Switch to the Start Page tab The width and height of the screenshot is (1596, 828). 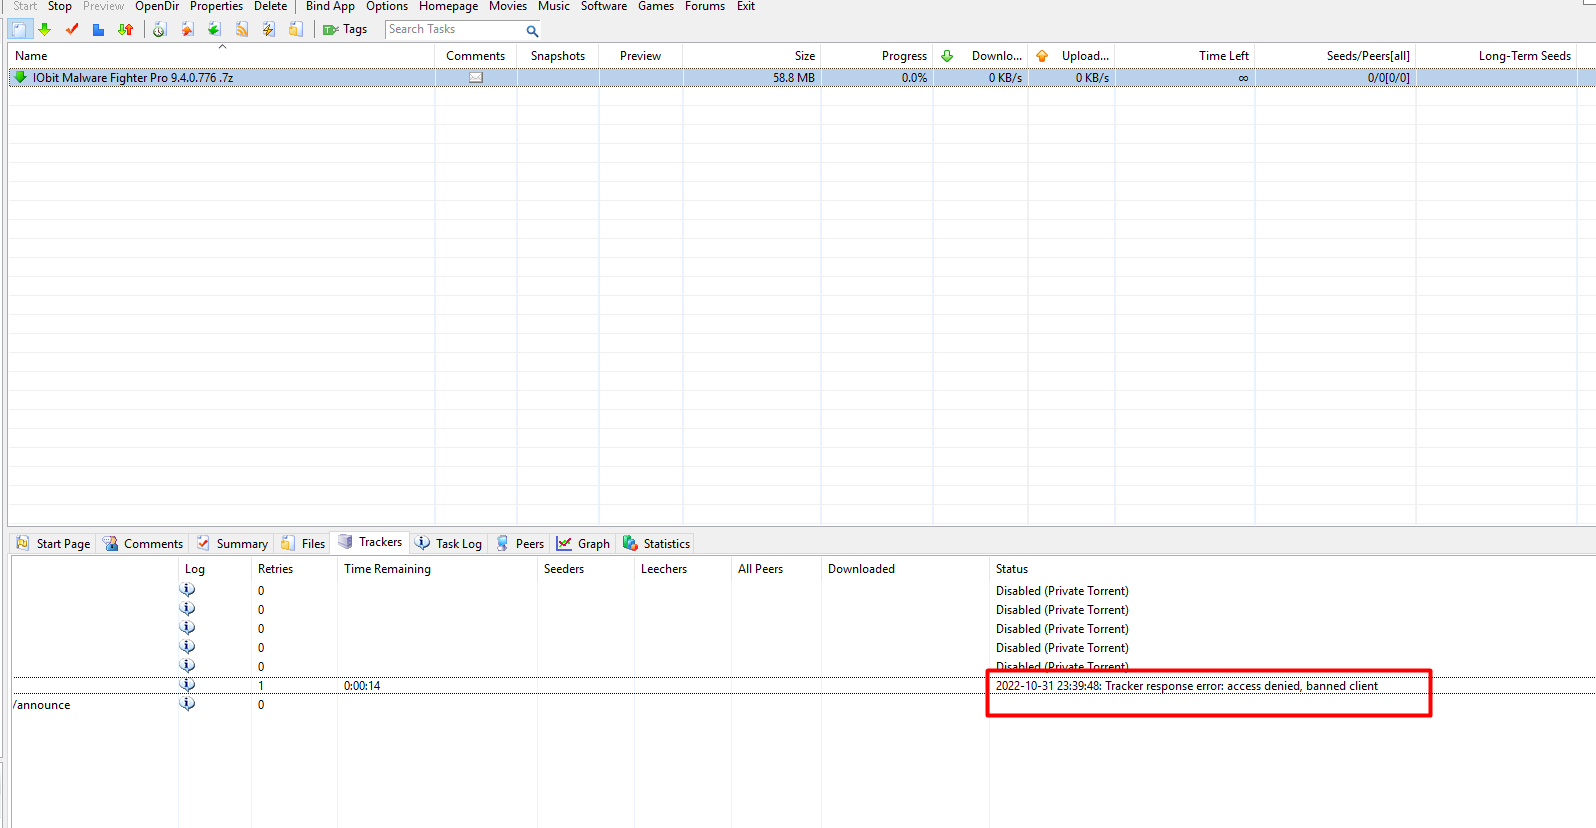tap(53, 543)
